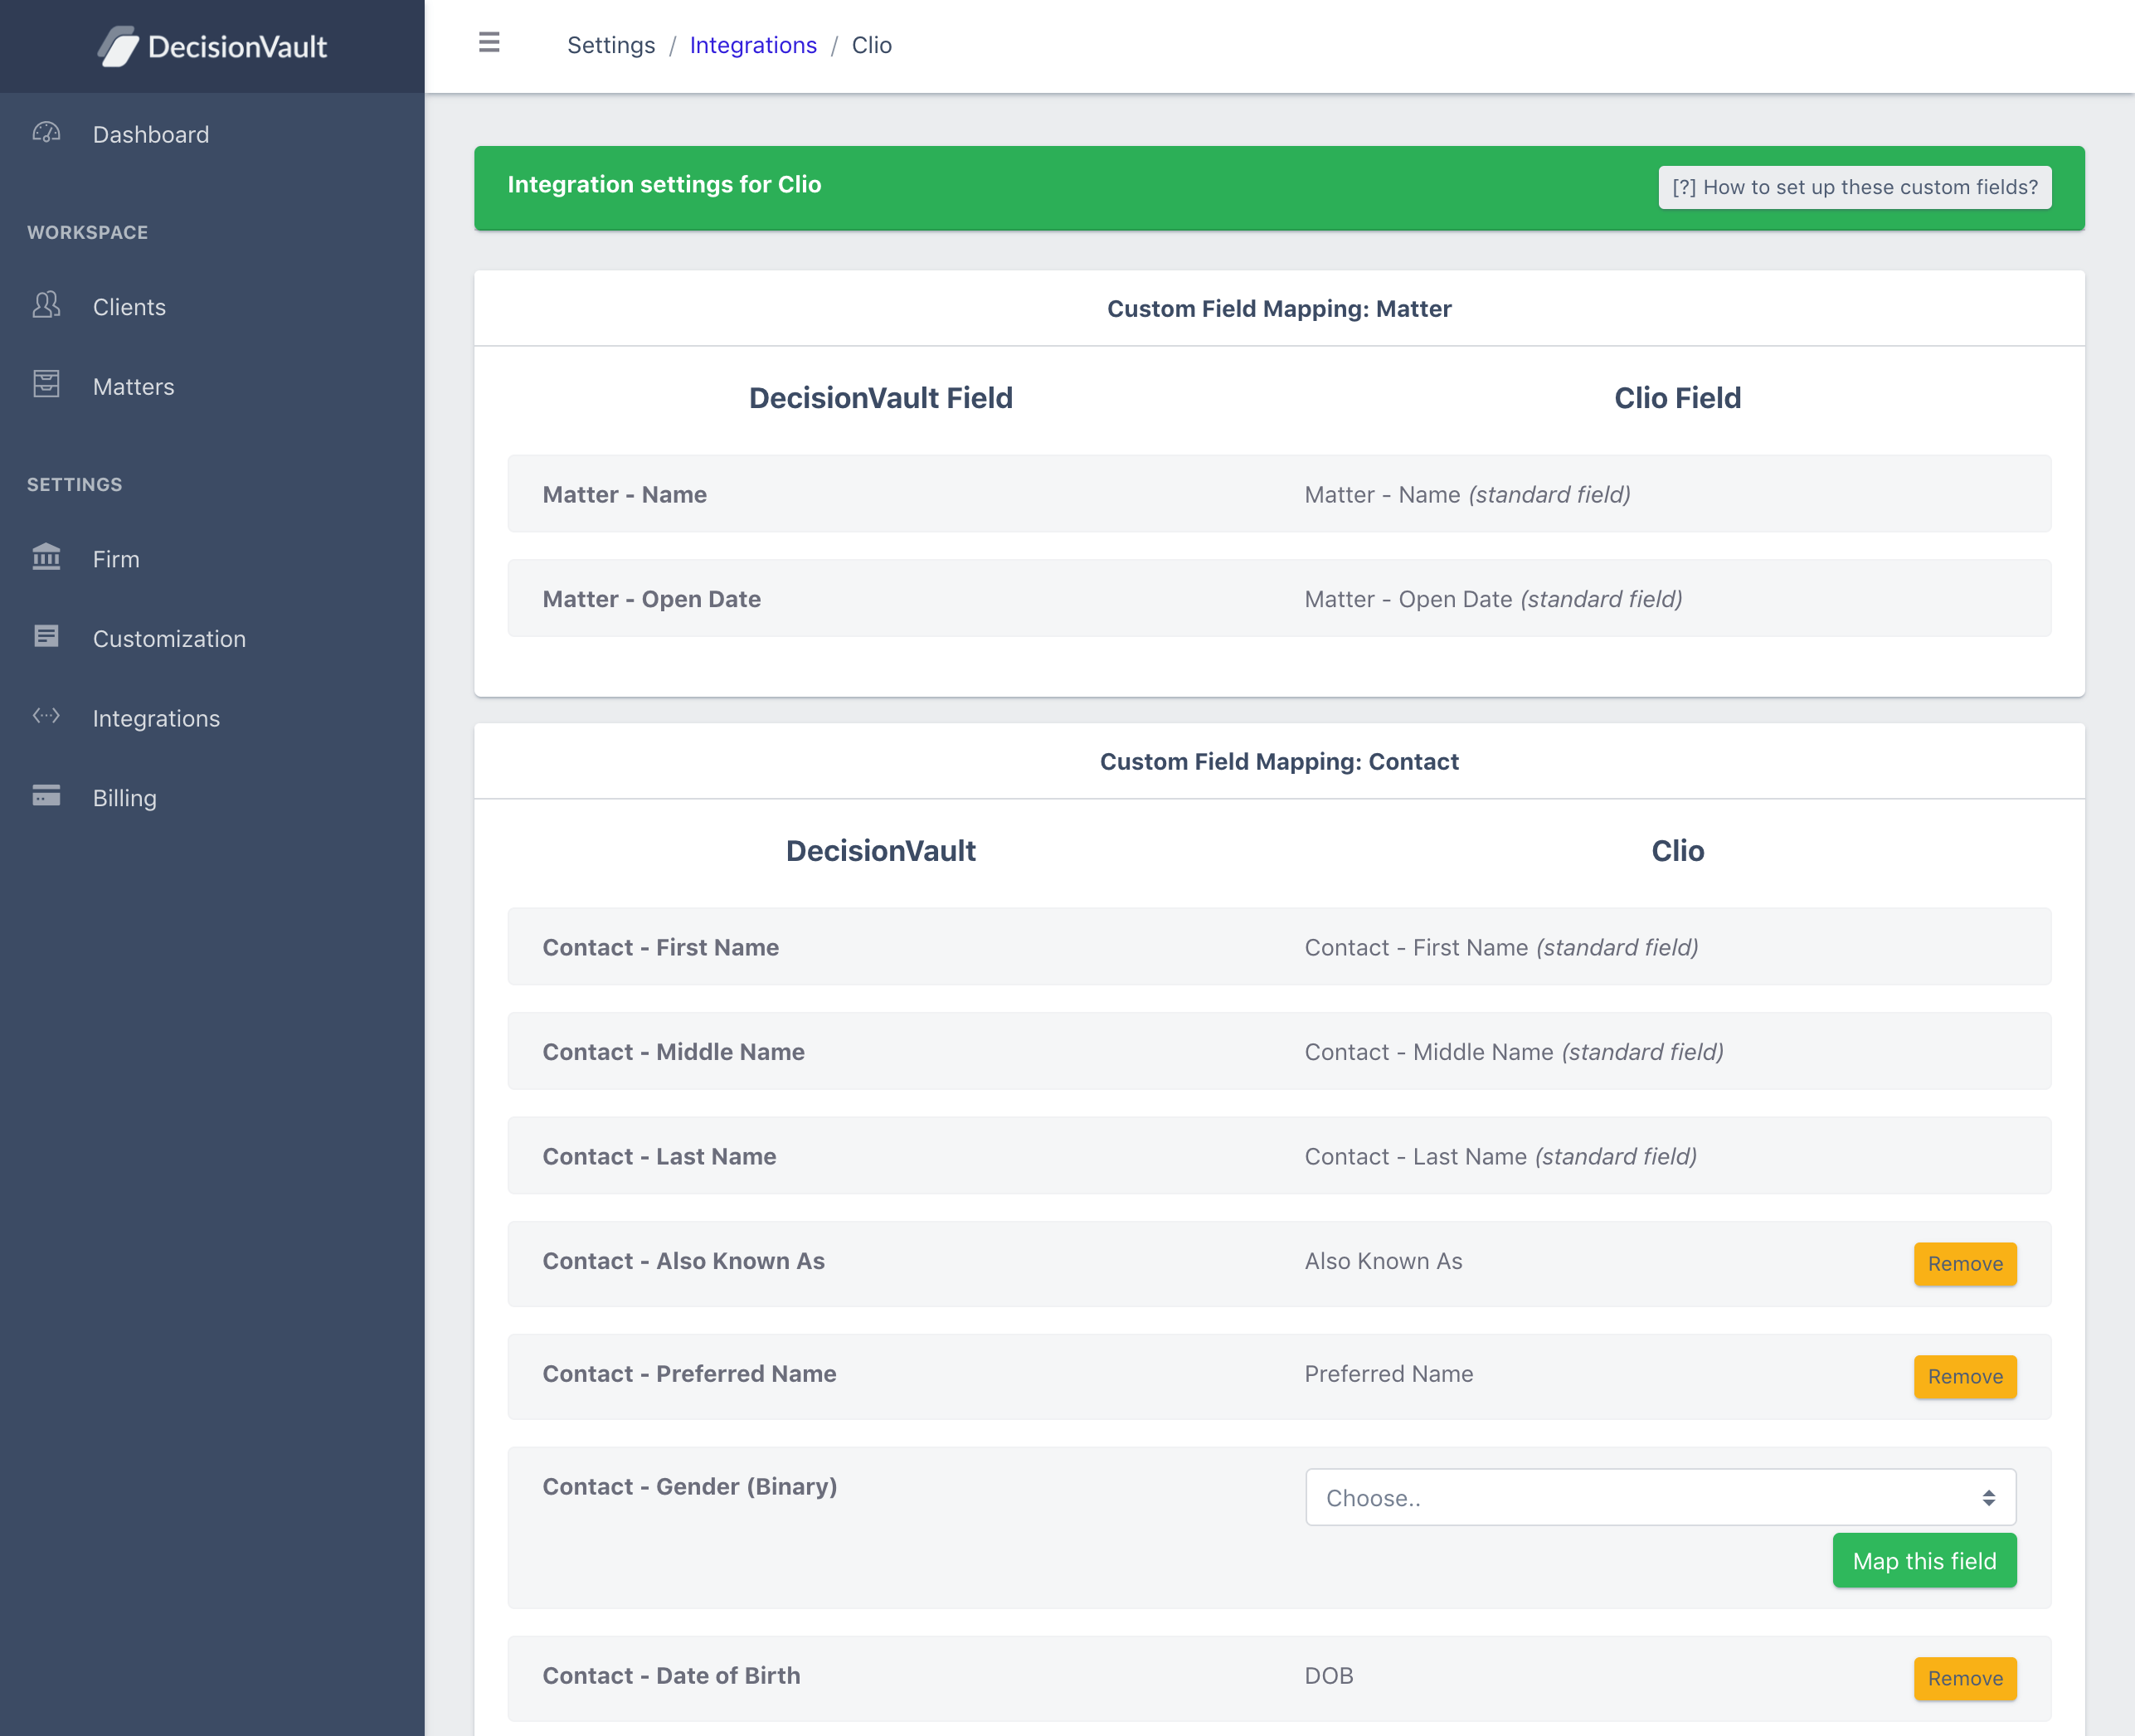Click the Billing credit card icon
The height and width of the screenshot is (1736, 2135).
(x=46, y=796)
